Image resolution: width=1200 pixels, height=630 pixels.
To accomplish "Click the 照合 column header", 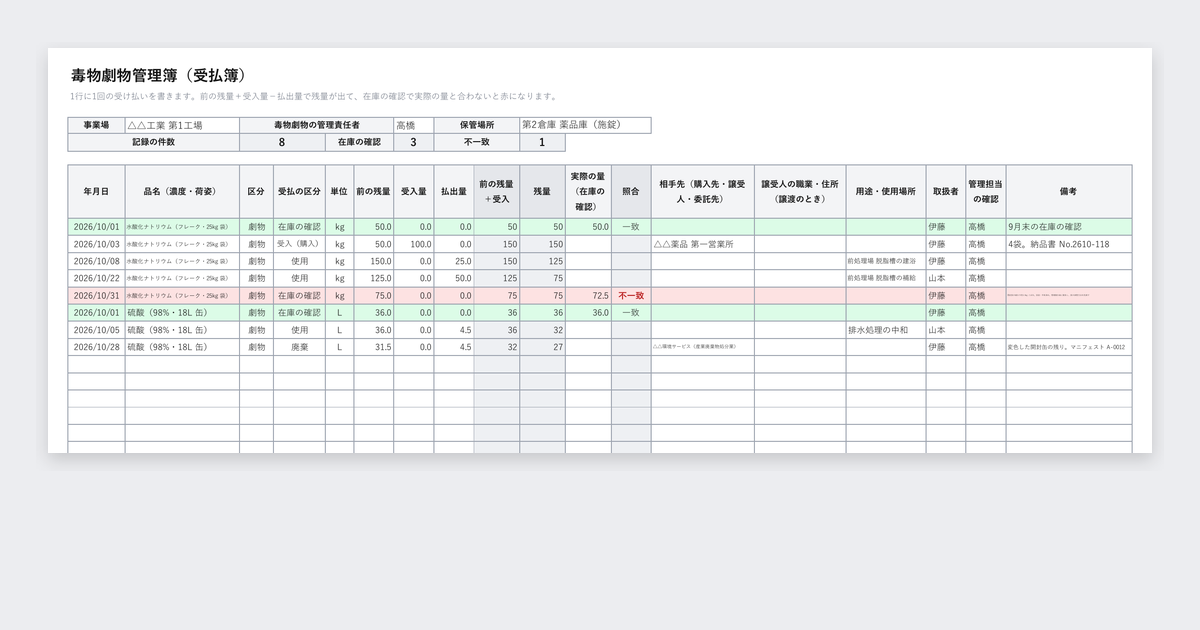I will point(631,191).
